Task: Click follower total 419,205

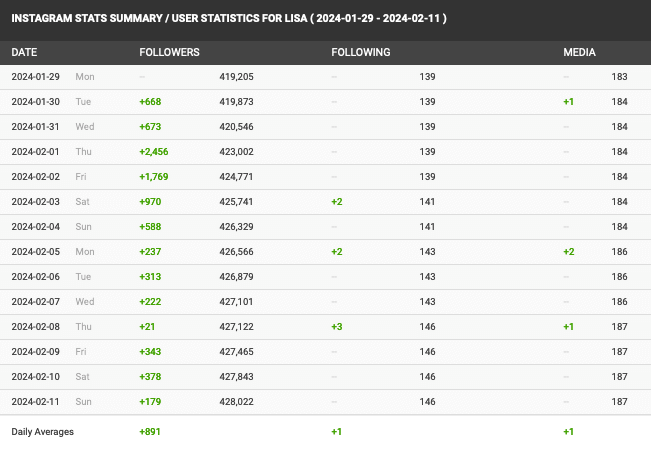Action: [236, 77]
